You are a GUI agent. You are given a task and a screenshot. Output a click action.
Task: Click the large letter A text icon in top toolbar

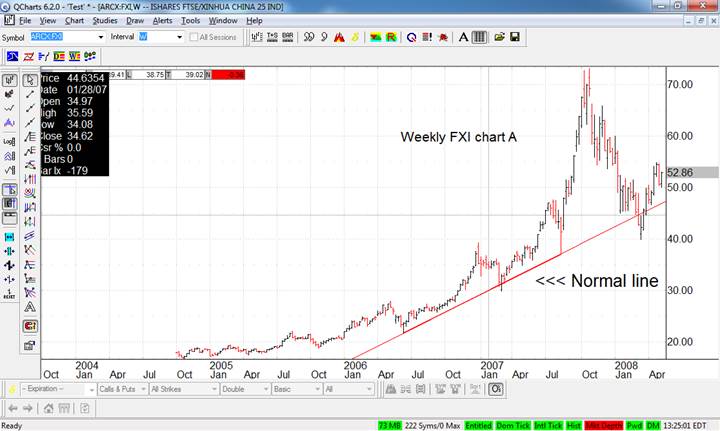pyautogui.click(x=463, y=37)
